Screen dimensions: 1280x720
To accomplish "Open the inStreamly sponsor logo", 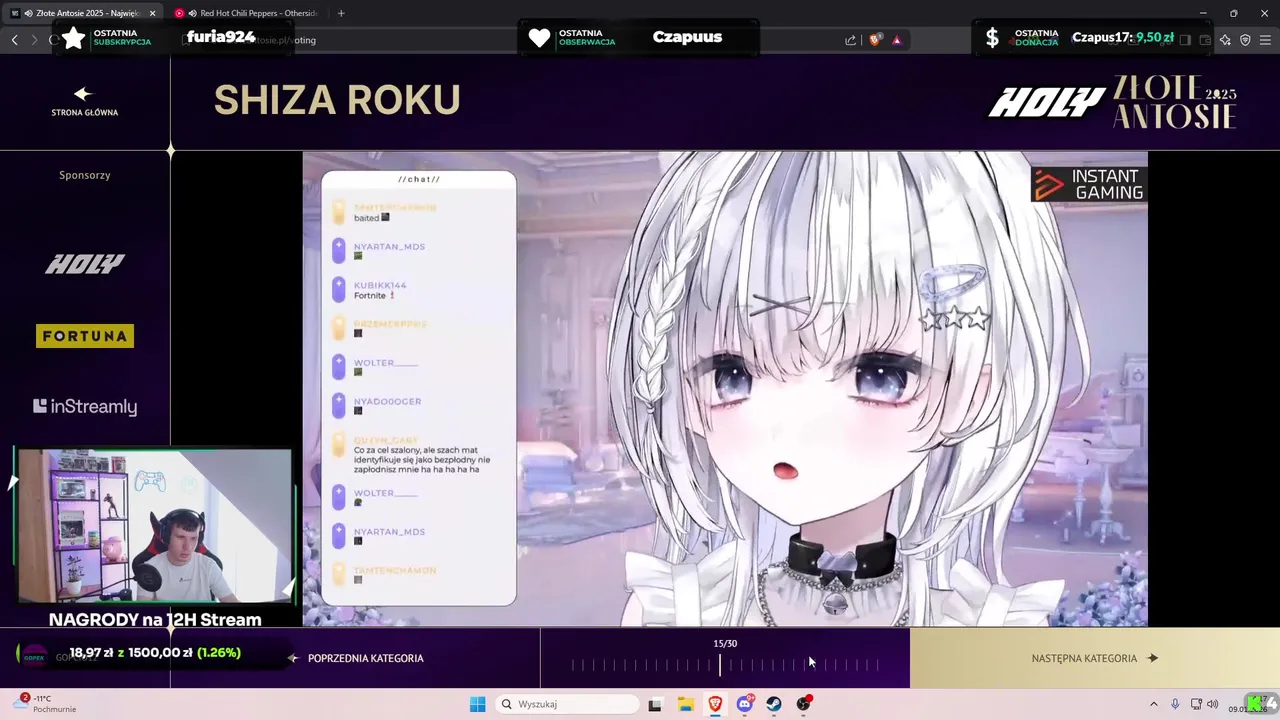I will pos(85,406).
